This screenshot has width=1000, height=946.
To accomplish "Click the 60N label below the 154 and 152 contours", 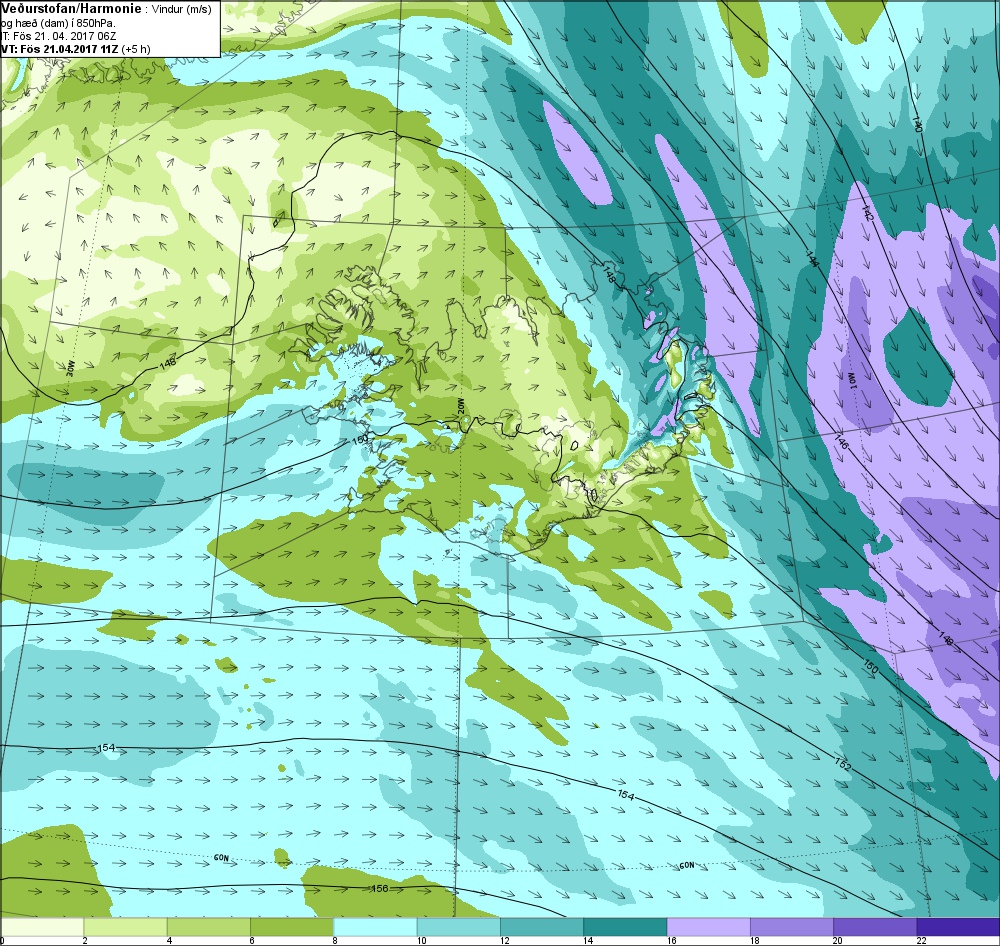I will click(686, 866).
